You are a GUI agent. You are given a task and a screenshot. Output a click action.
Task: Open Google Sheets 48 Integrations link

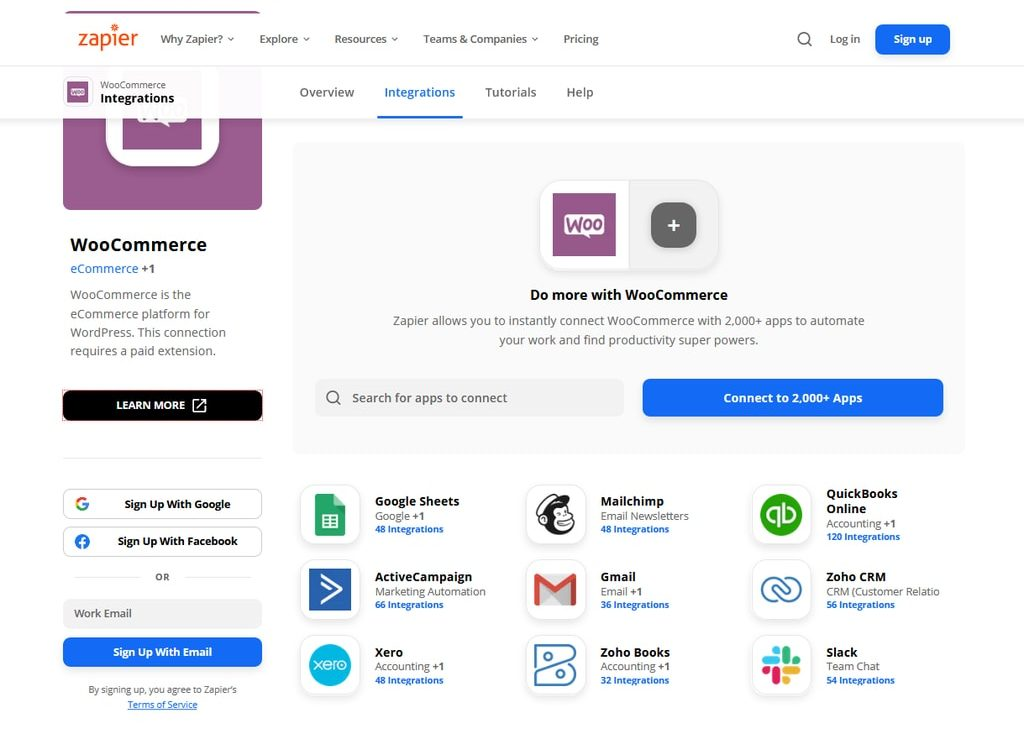pos(409,529)
